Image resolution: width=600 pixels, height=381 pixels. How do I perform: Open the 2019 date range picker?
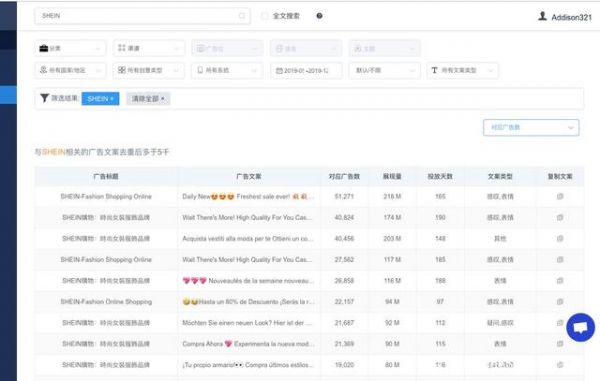[306, 70]
